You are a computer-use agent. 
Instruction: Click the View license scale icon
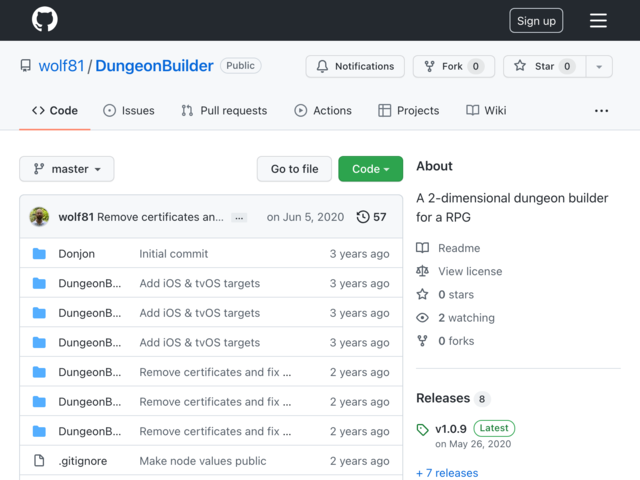tap(422, 271)
